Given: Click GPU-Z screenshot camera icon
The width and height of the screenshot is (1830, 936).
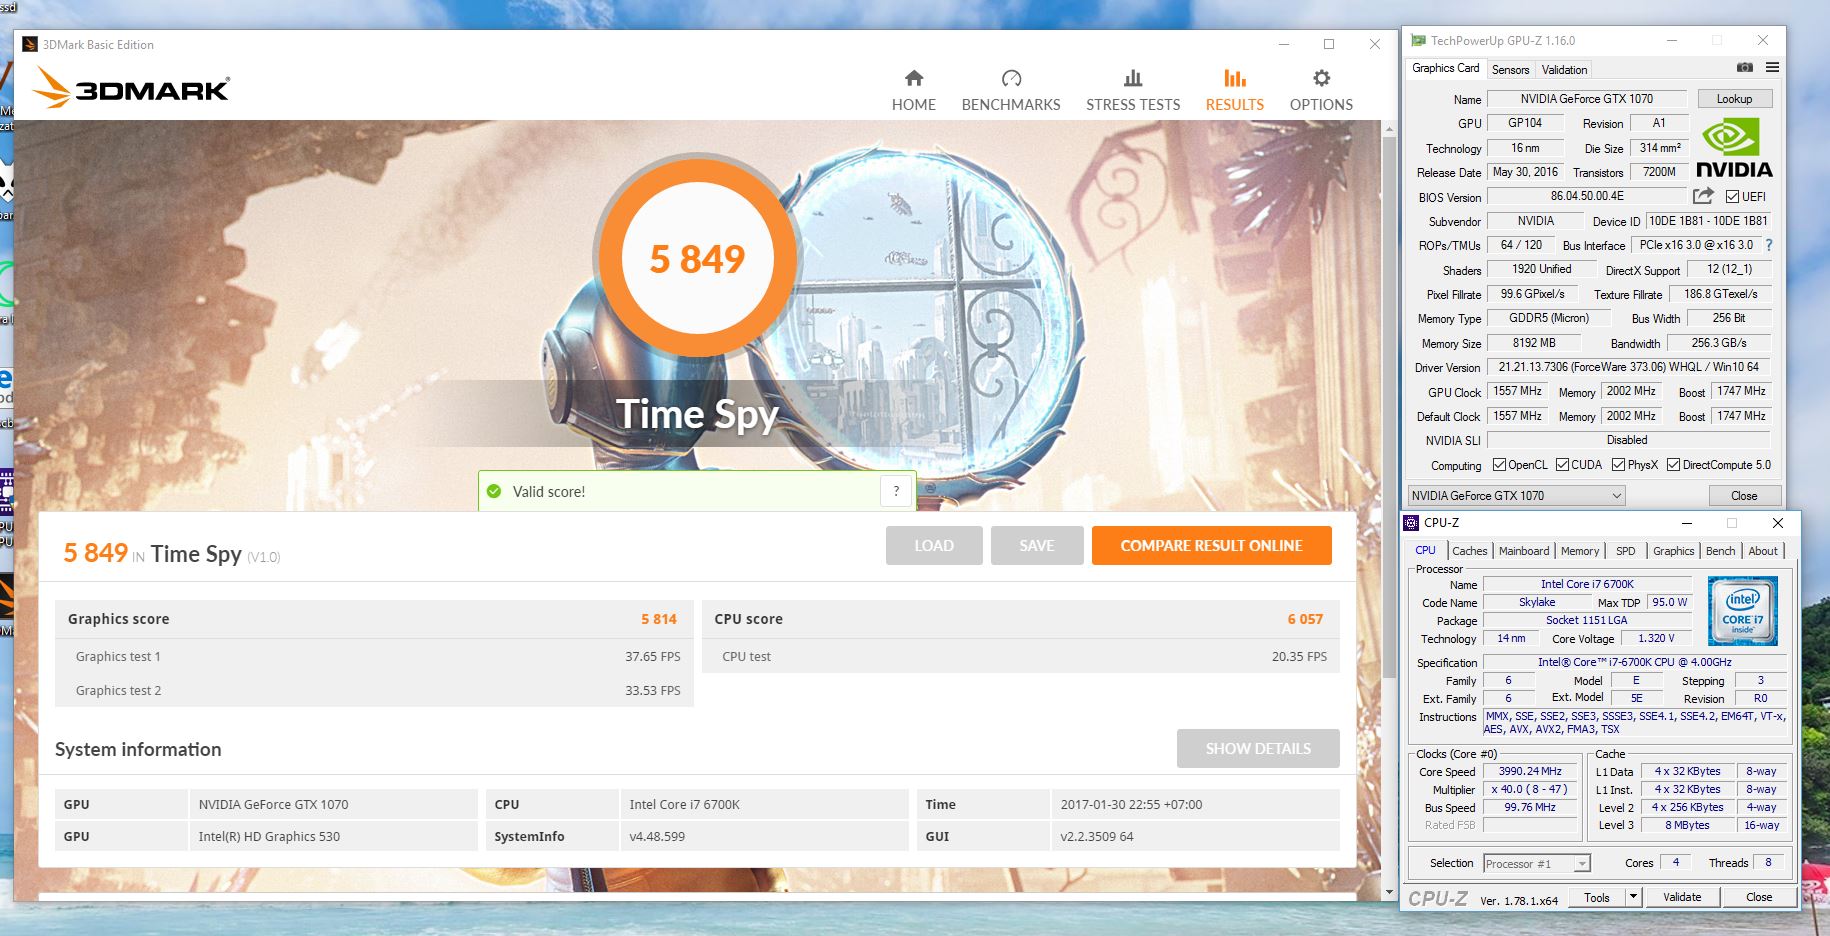Looking at the screenshot, I should coord(1745,68).
